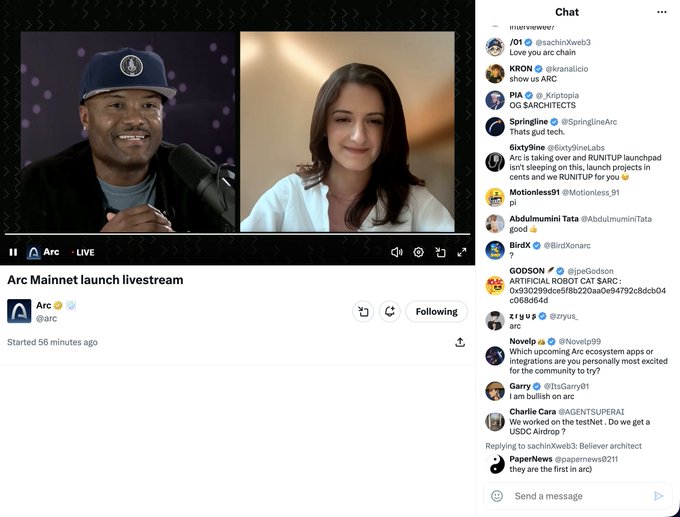Click Abdulmumini Tata's avatar
The width and height of the screenshot is (680, 517).
click(x=495, y=224)
